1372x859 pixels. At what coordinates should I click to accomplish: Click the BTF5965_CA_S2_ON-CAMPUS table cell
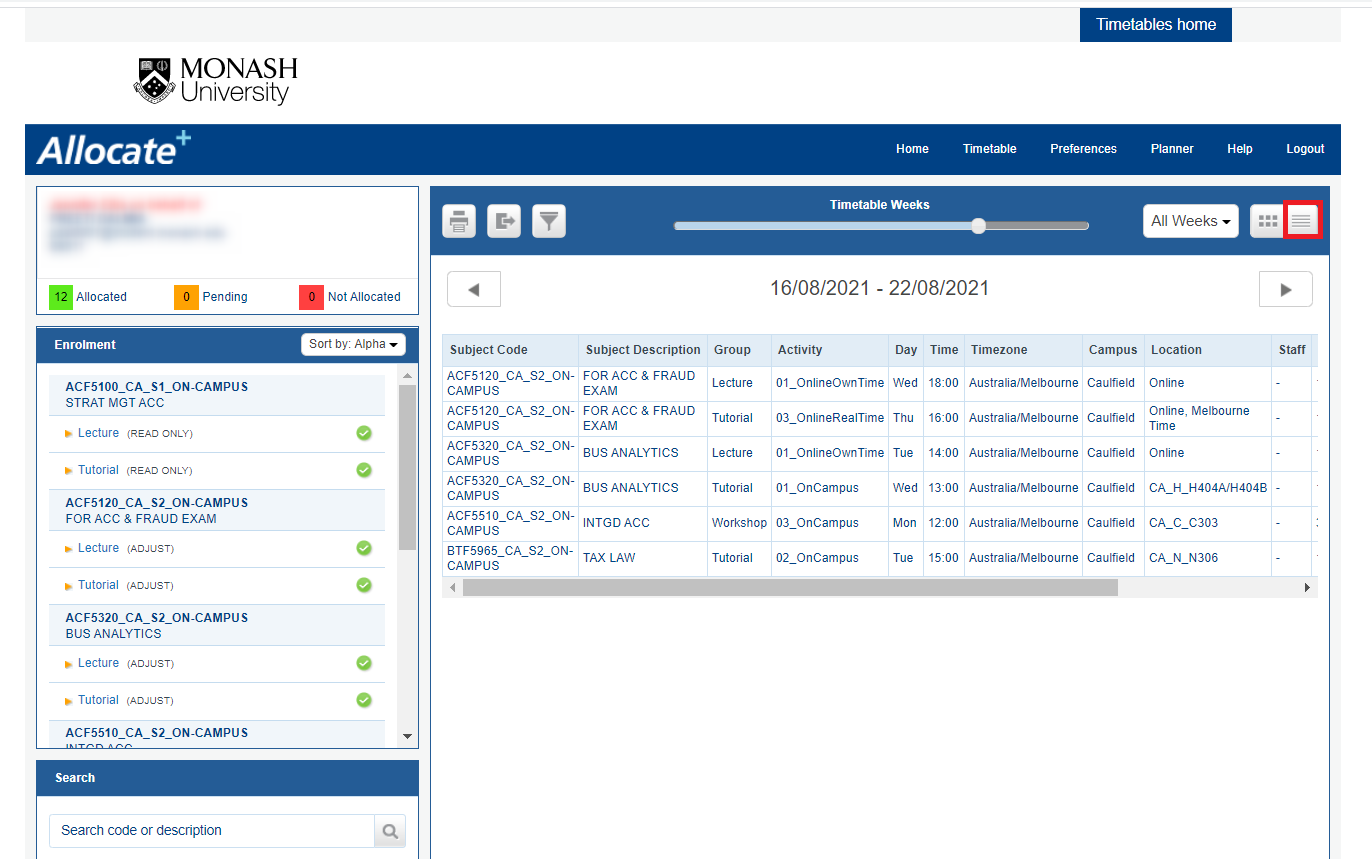click(x=510, y=558)
